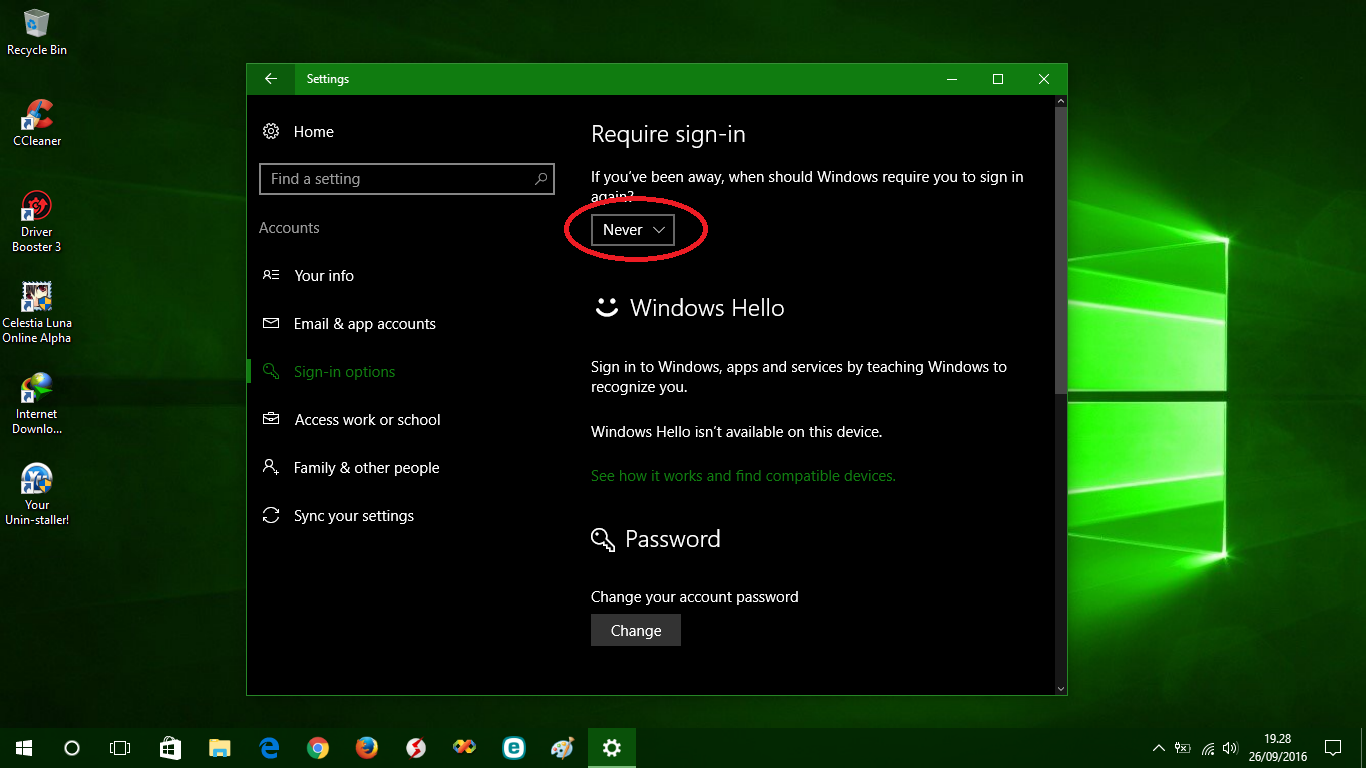The width and height of the screenshot is (1366, 768).
Task: Open Microsoft Edge from the taskbar
Action: point(269,747)
